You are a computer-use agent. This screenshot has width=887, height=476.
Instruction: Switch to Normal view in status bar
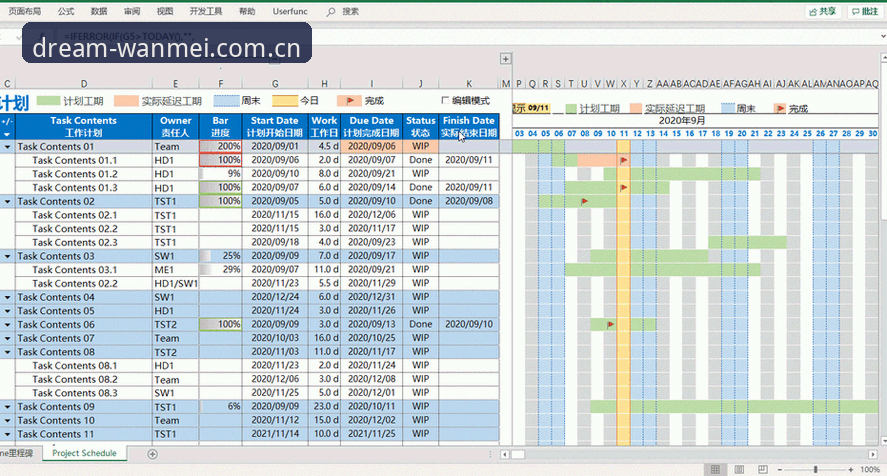[x=715, y=469]
